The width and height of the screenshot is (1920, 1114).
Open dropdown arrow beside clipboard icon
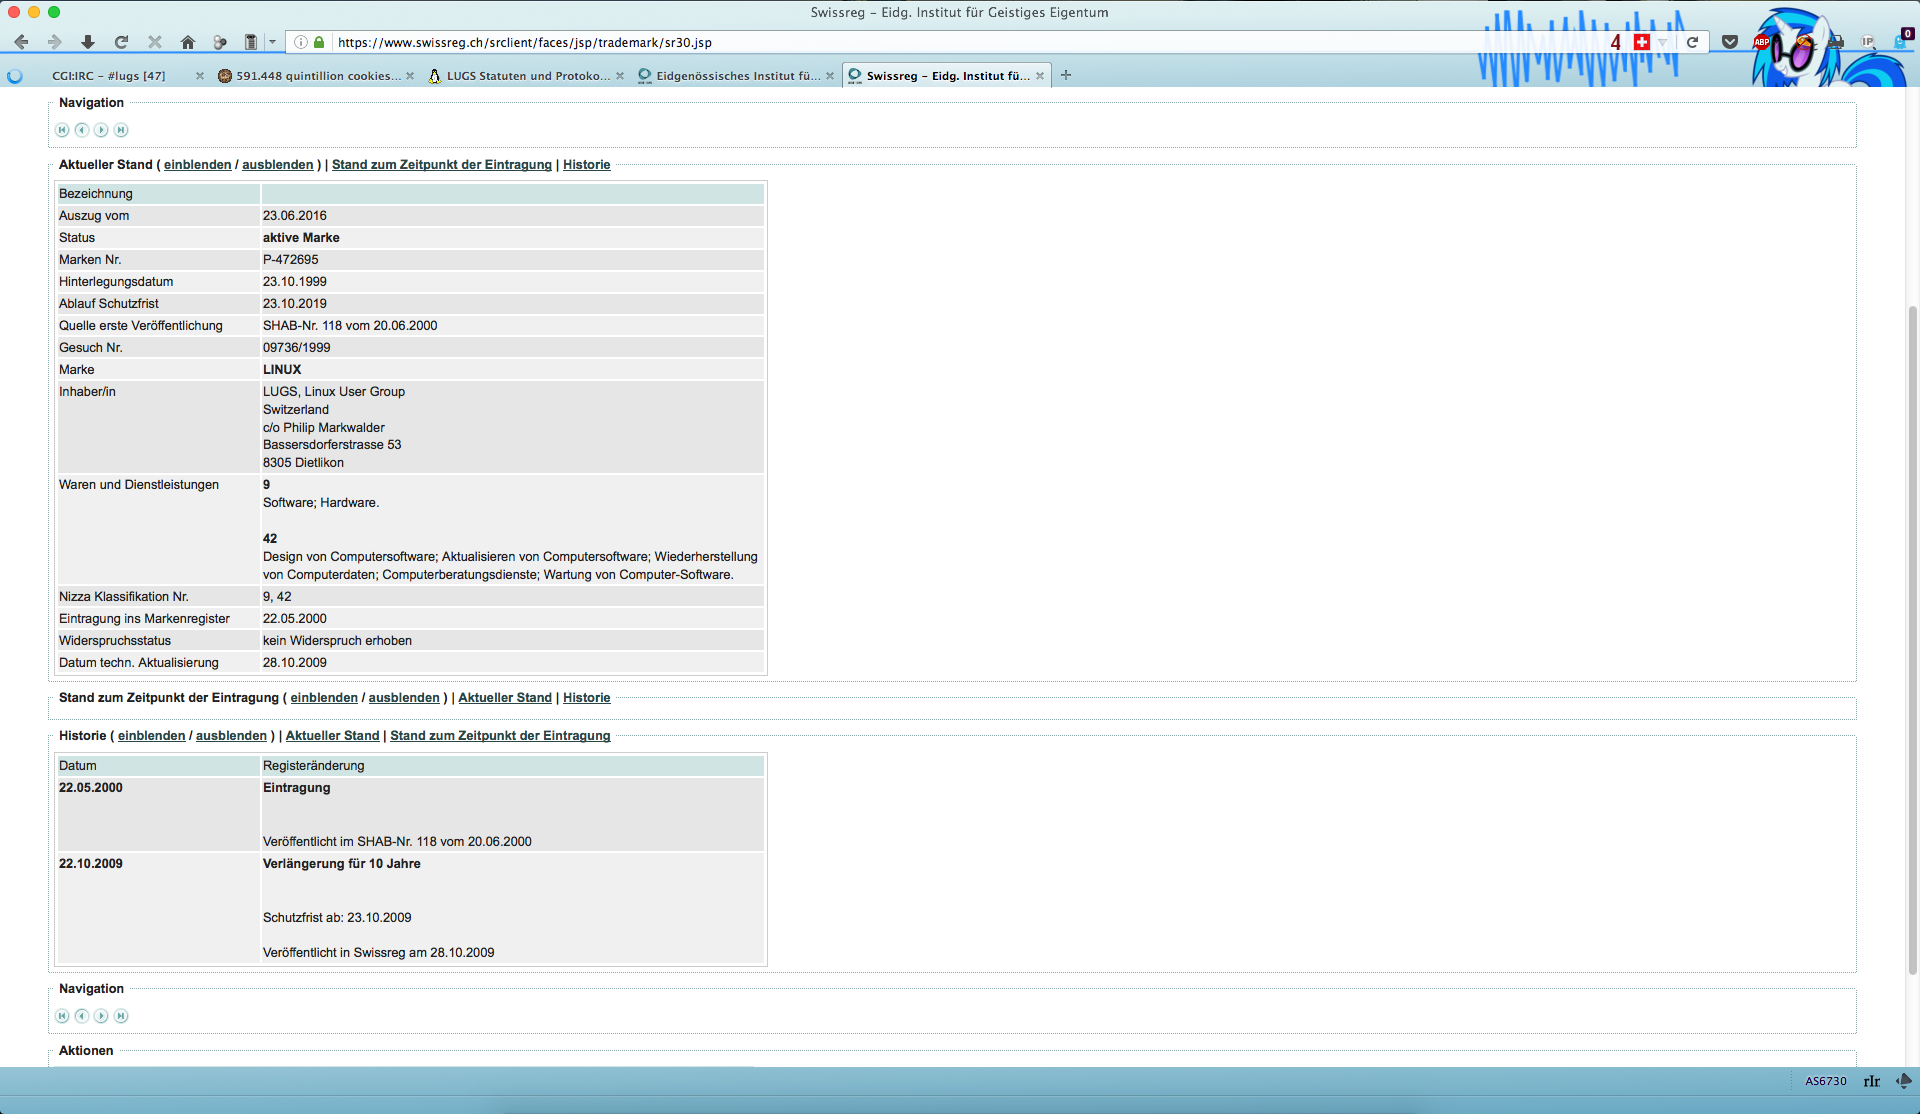point(272,42)
